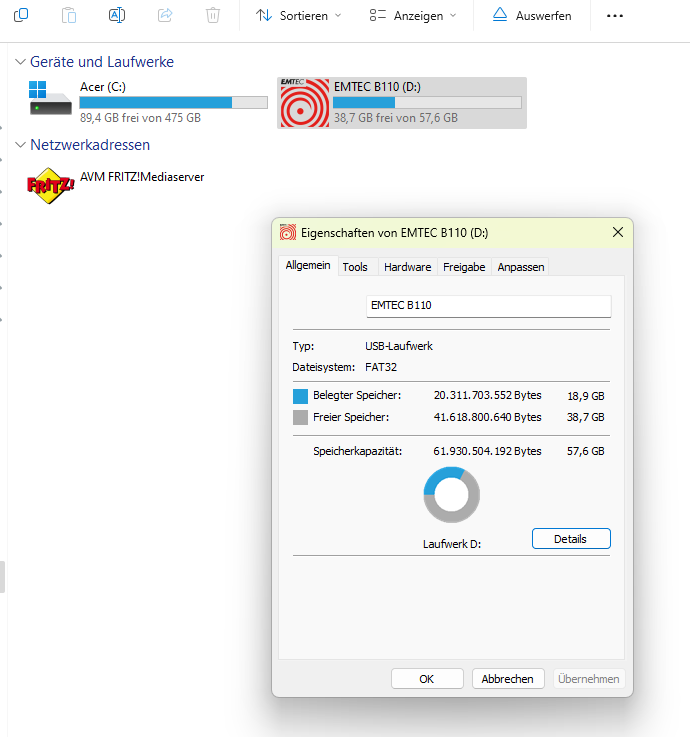Screen dimensions: 690x737
Task: Click the donut chart of drive usage
Action: pos(451,494)
